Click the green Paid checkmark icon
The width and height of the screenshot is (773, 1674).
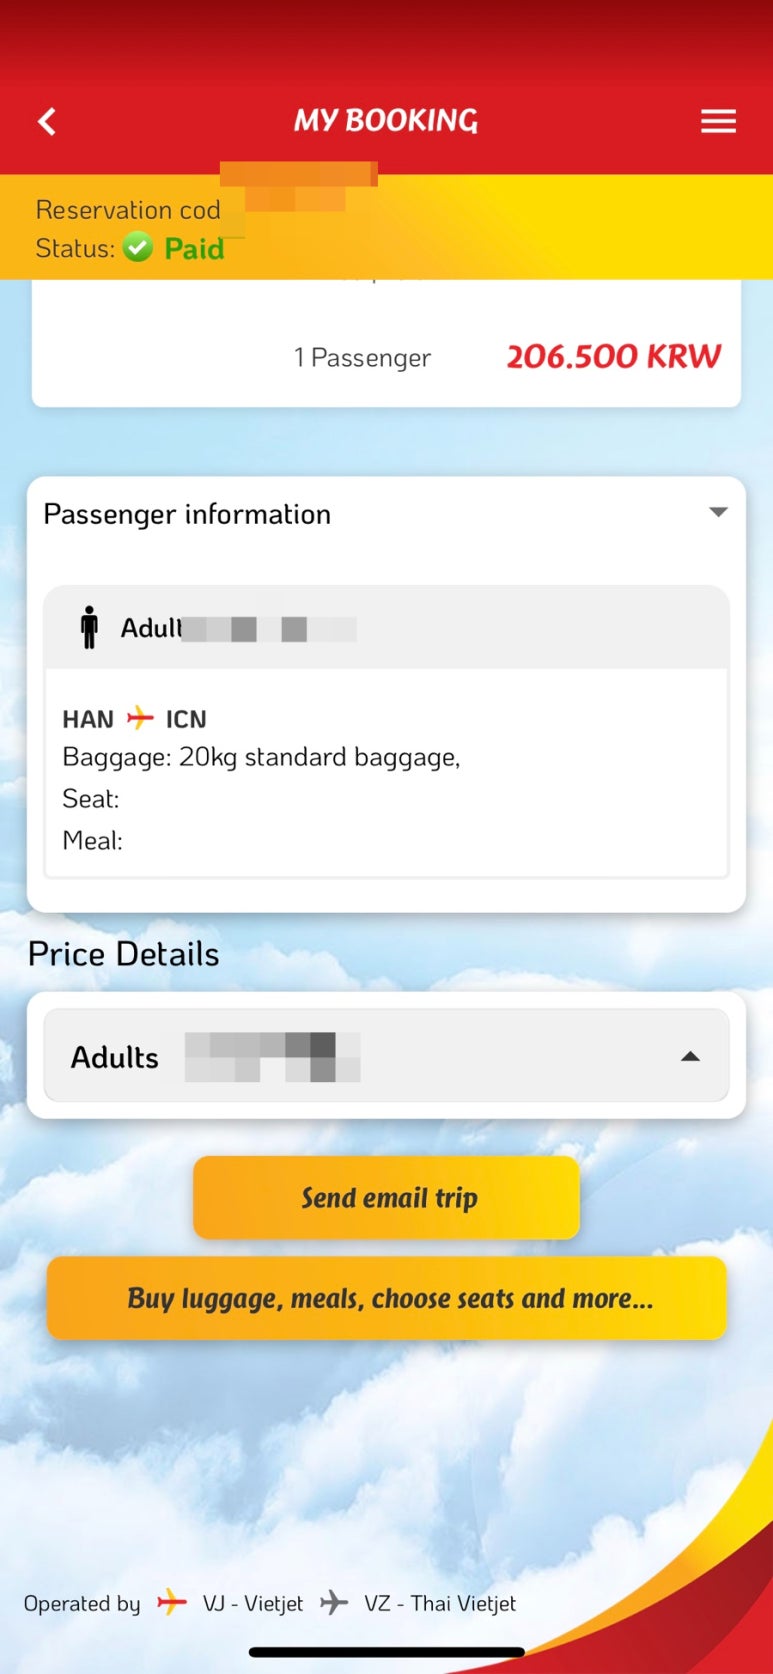click(x=138, y=247)
